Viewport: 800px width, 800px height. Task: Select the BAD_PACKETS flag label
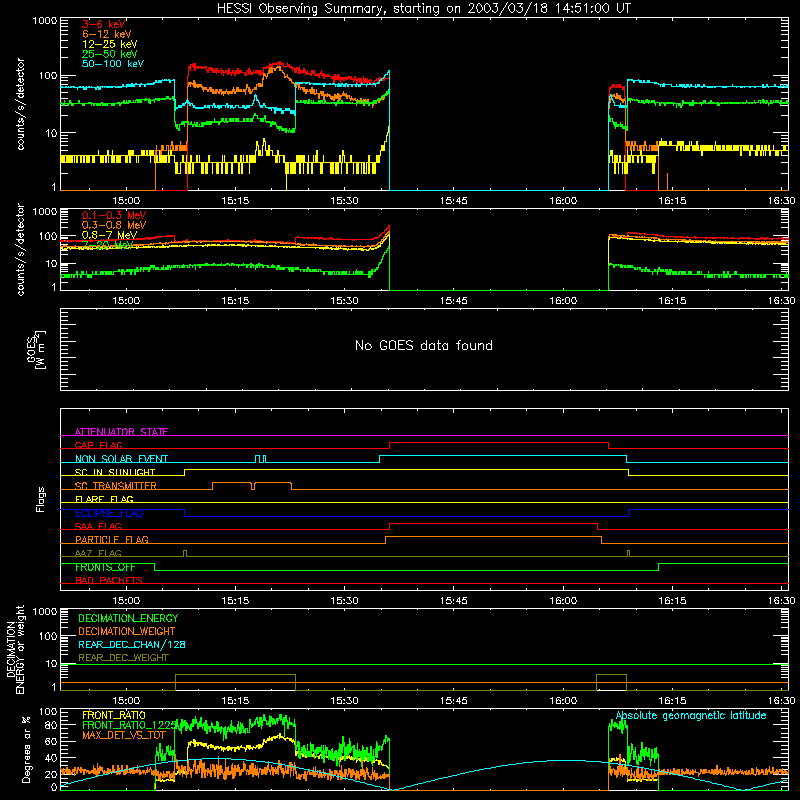109,580
